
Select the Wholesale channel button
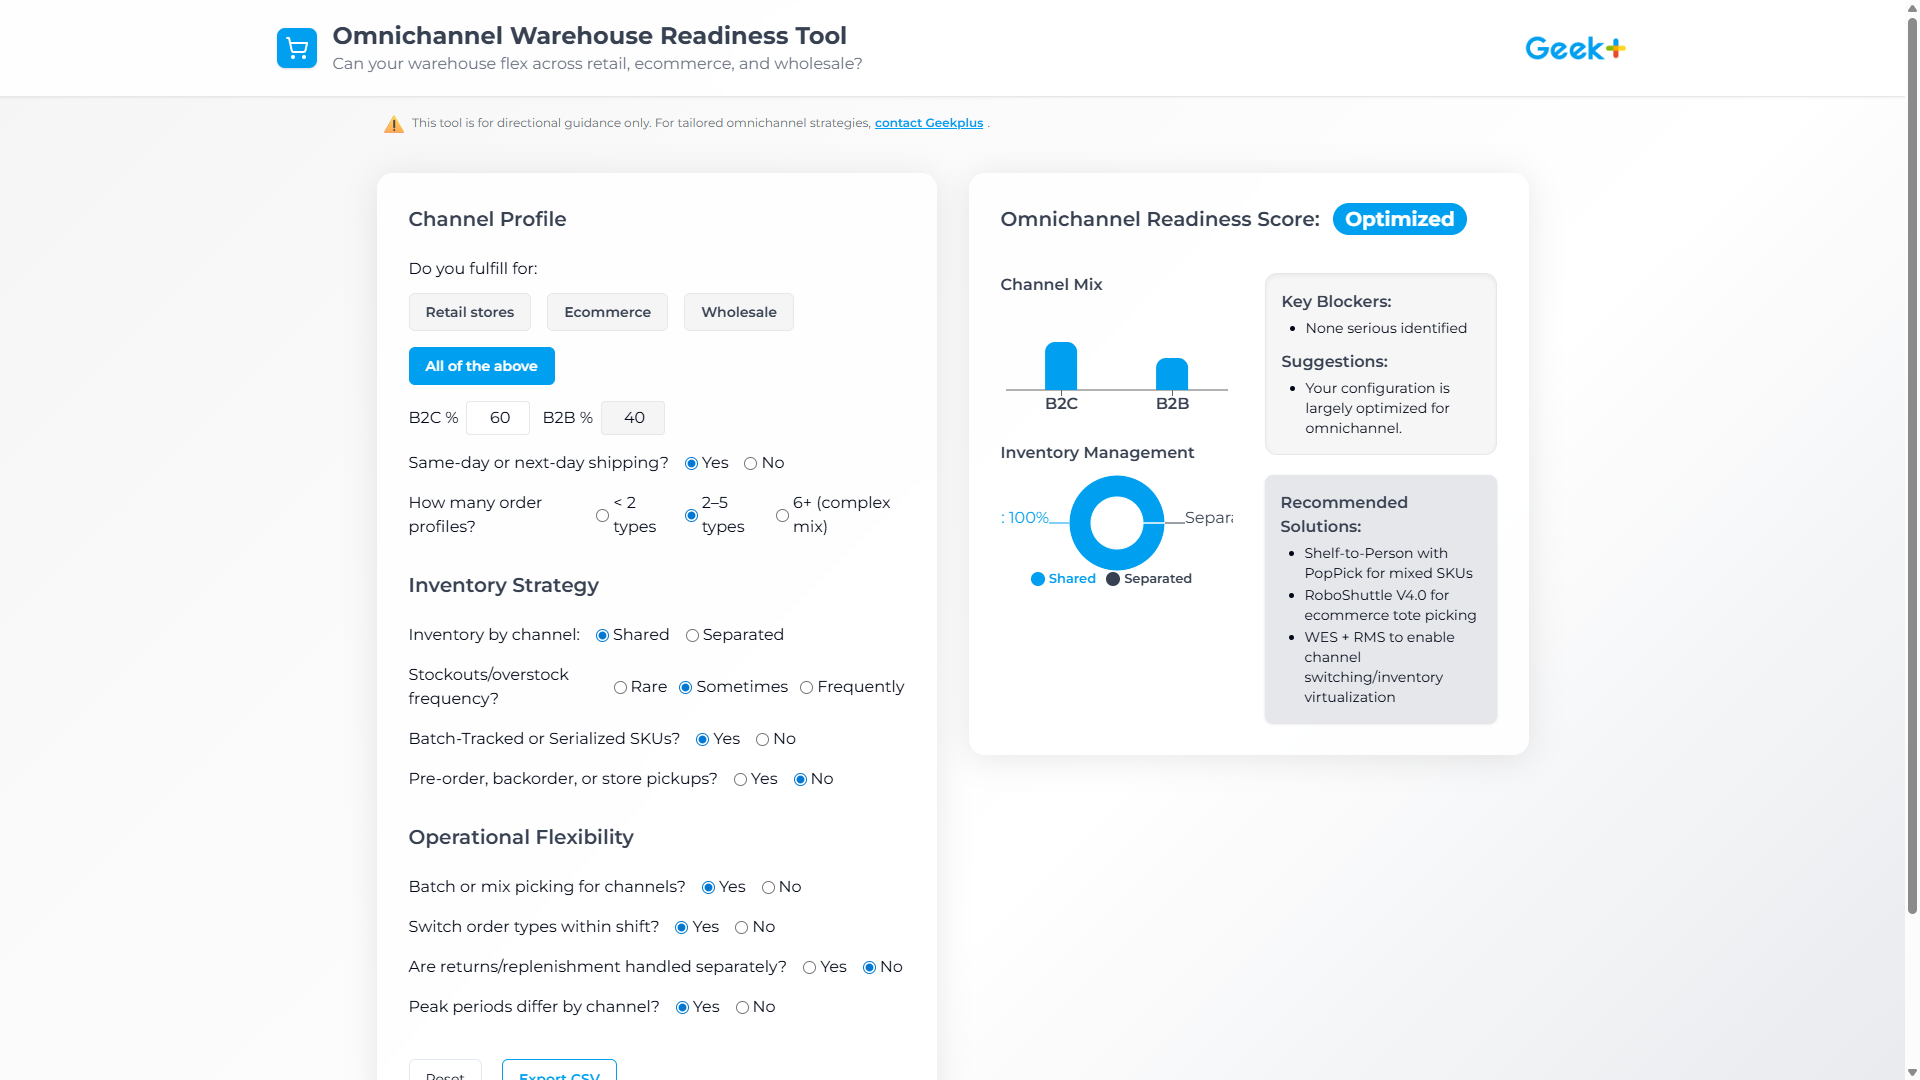coord(738,311)
